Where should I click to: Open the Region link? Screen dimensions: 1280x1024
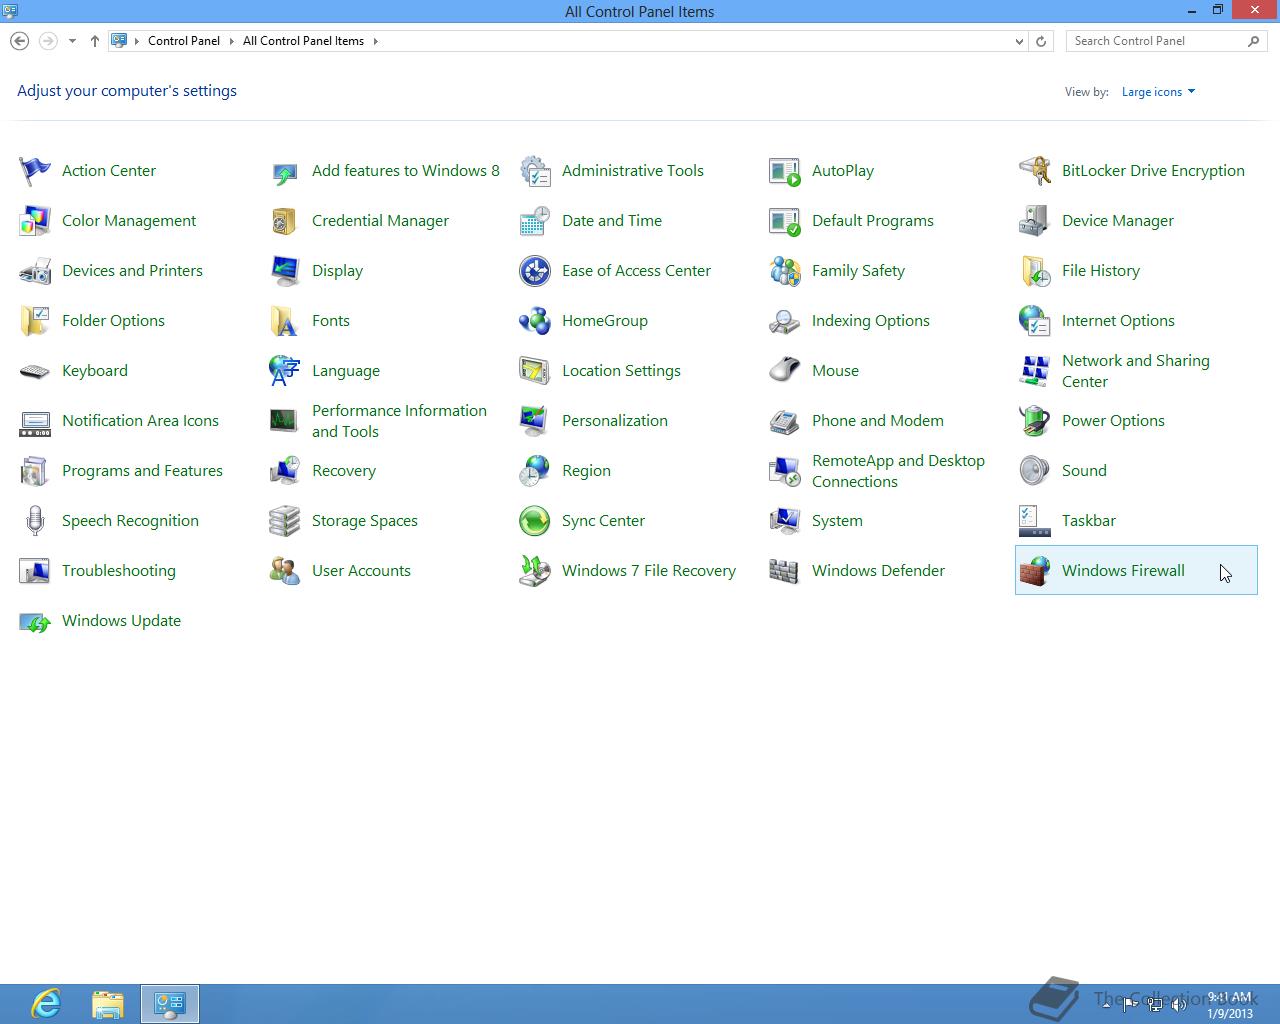pyautogui.click(x=586, y=471)
